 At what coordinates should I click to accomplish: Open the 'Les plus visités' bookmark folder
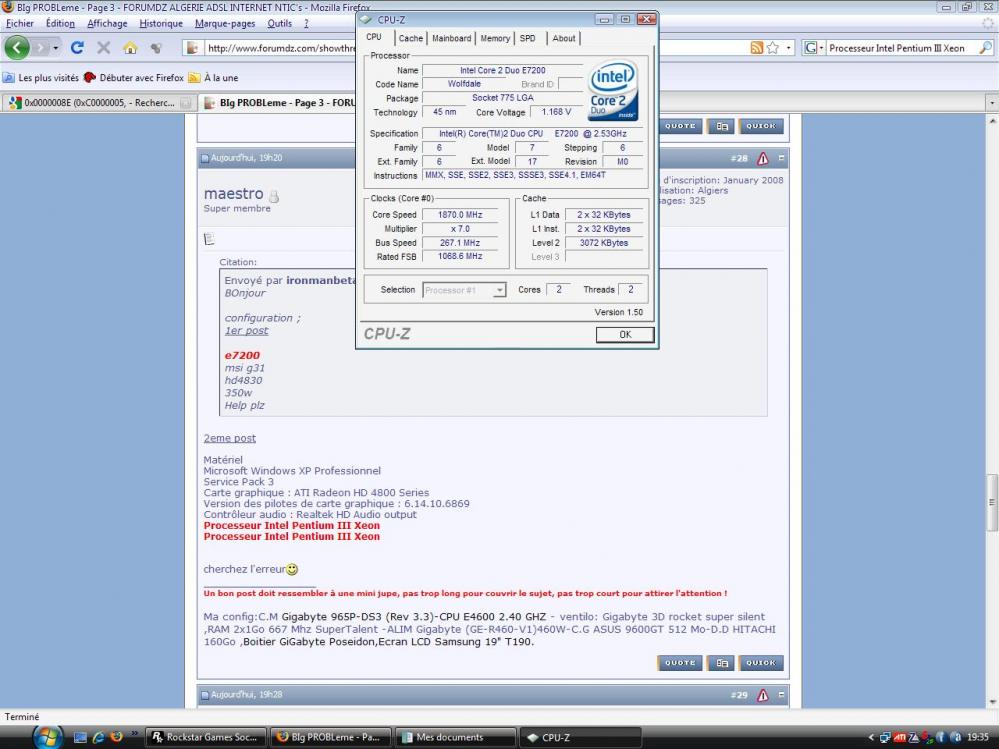41,78
